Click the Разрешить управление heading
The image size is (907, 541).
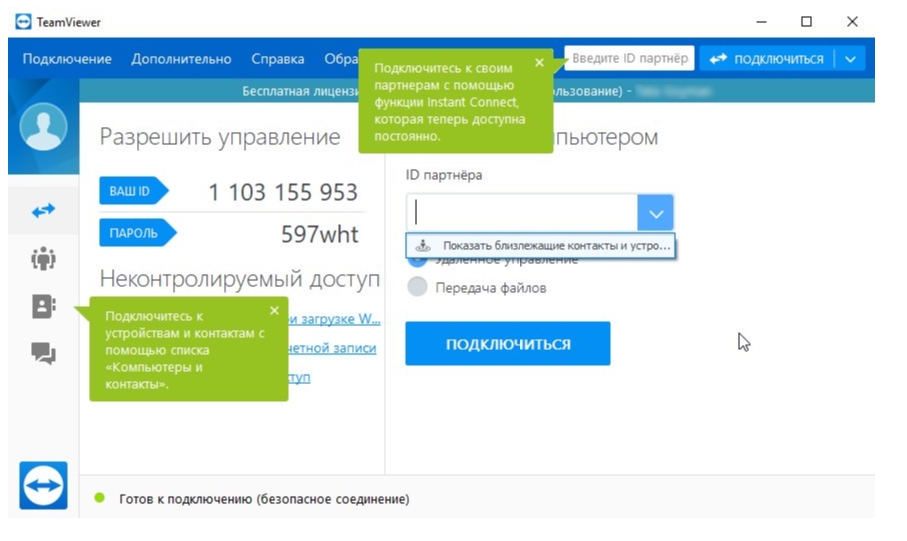[220, 137]
